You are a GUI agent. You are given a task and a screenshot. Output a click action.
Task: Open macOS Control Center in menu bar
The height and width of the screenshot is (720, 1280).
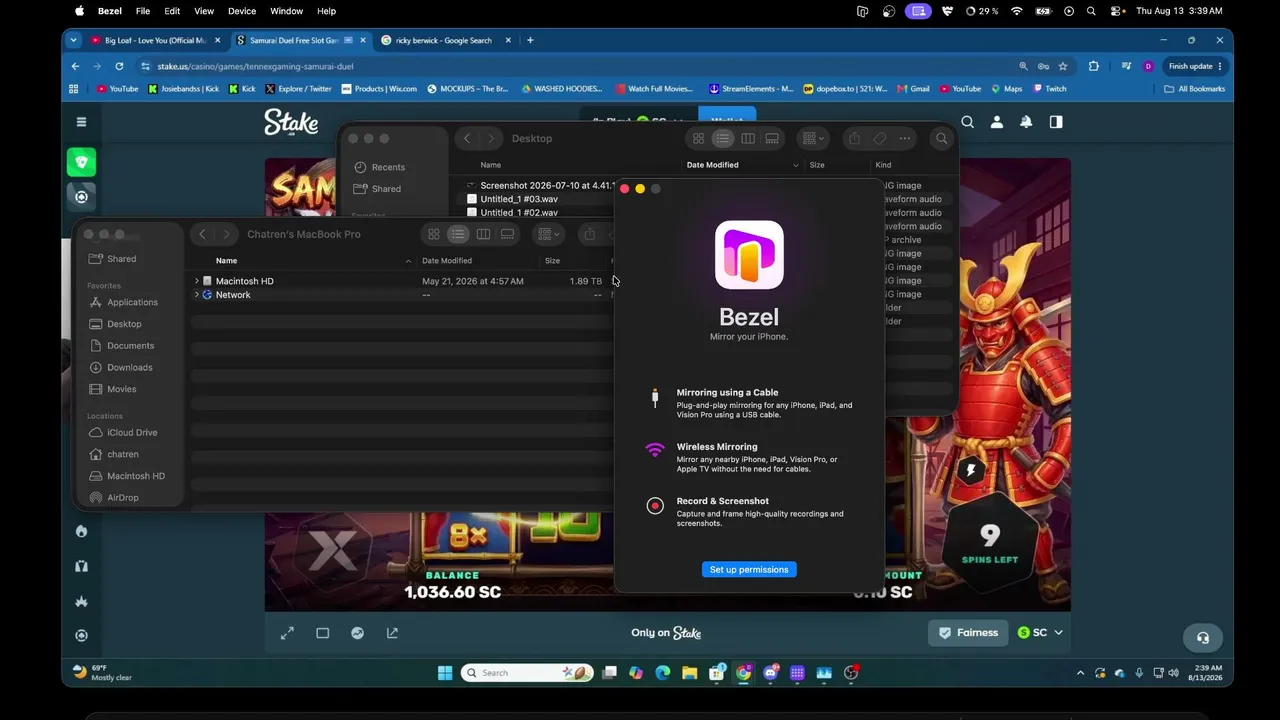[1117, 11]
